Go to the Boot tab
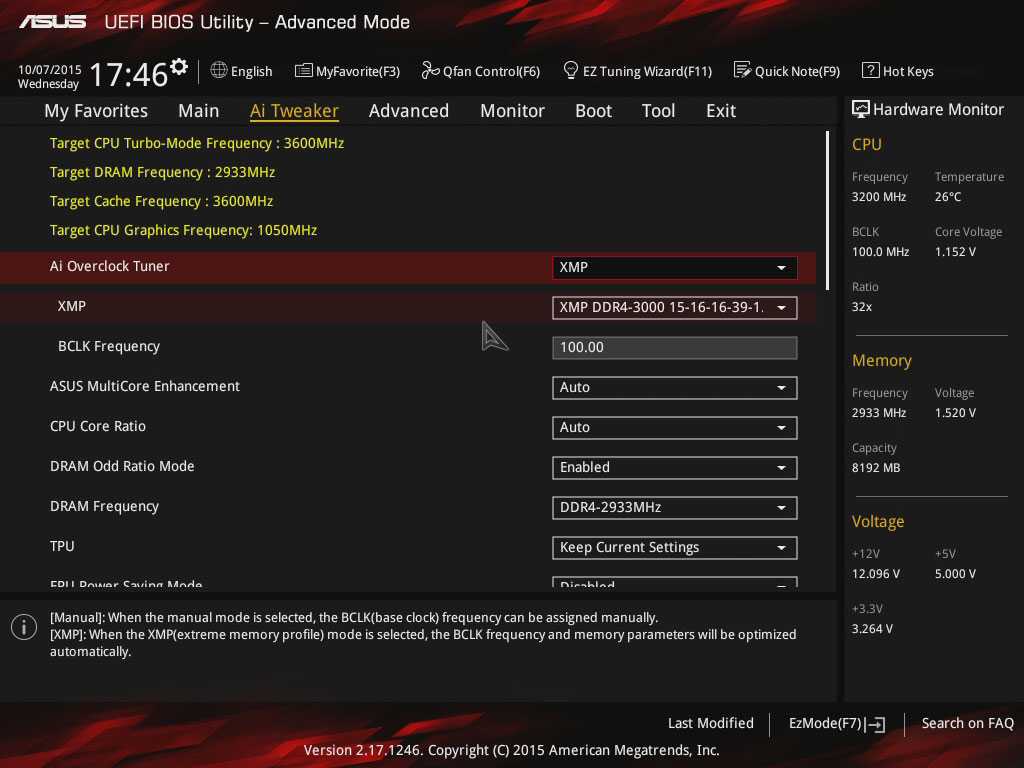Screen dimensions: 1024x768 tap(593, 111)
